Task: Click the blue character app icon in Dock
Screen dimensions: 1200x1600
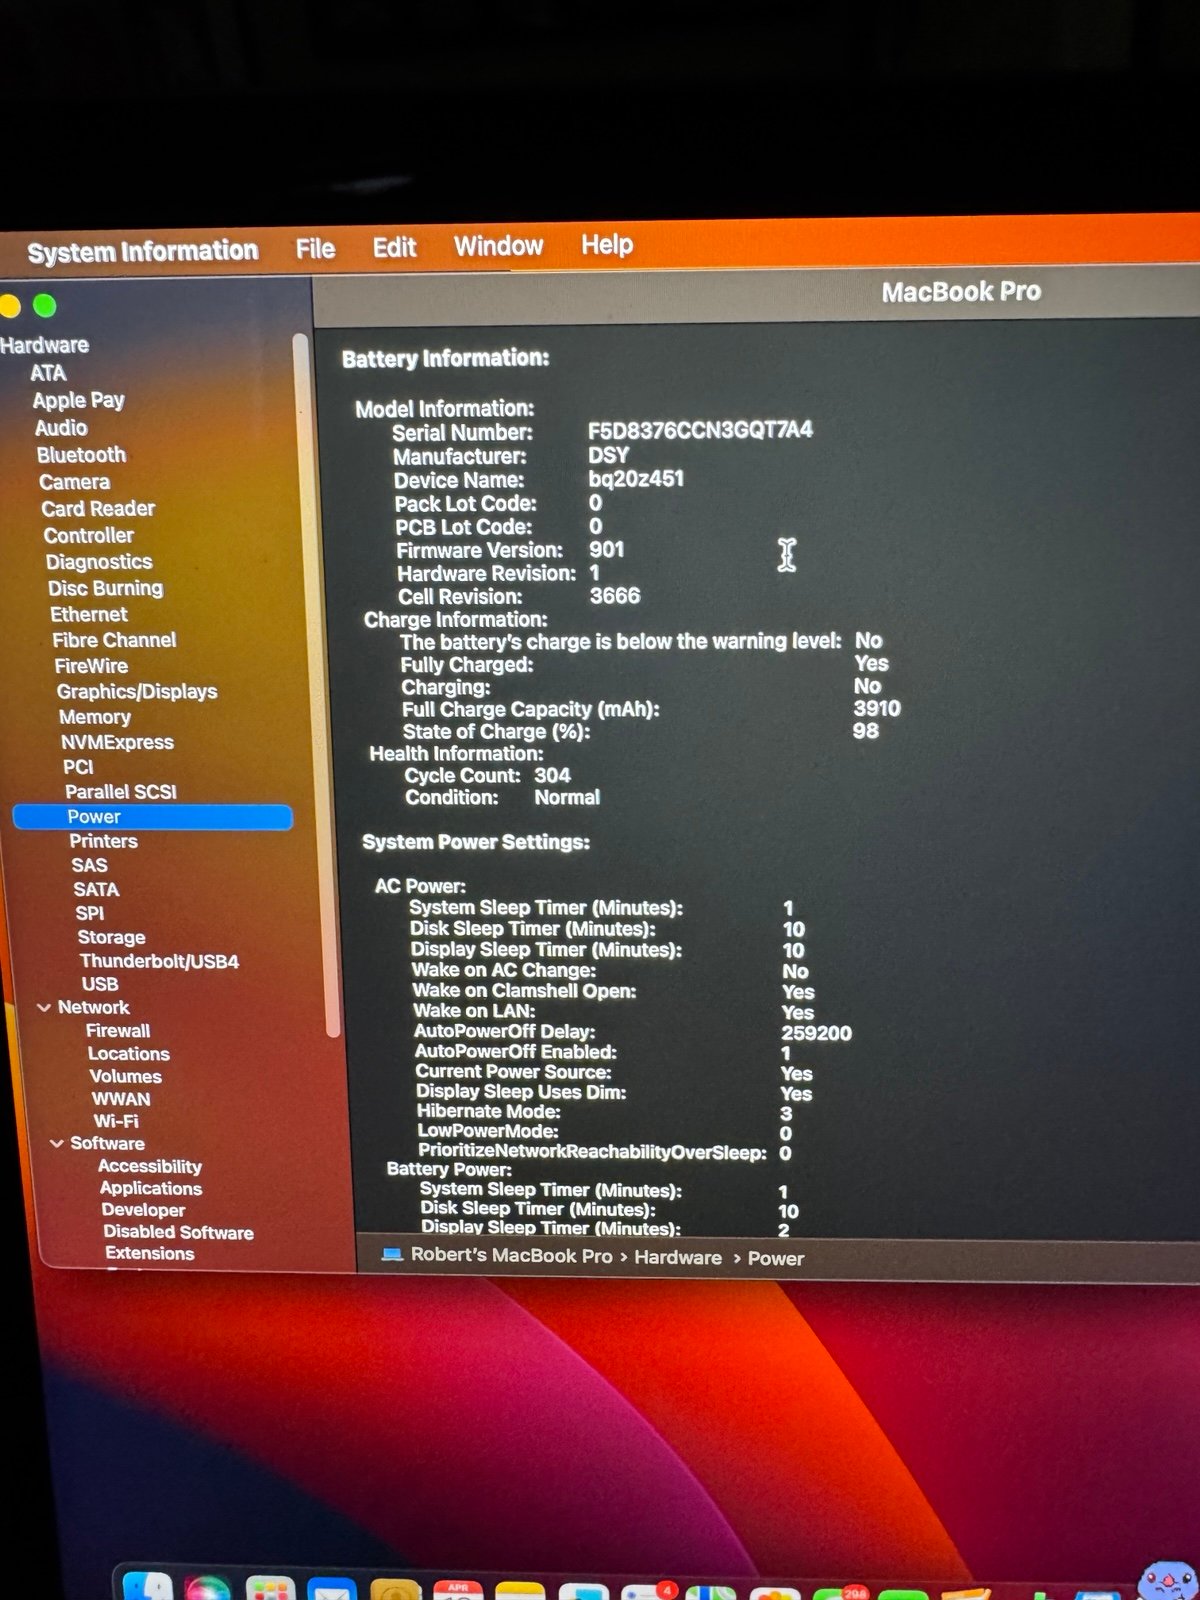Action: (1167, 1581)
